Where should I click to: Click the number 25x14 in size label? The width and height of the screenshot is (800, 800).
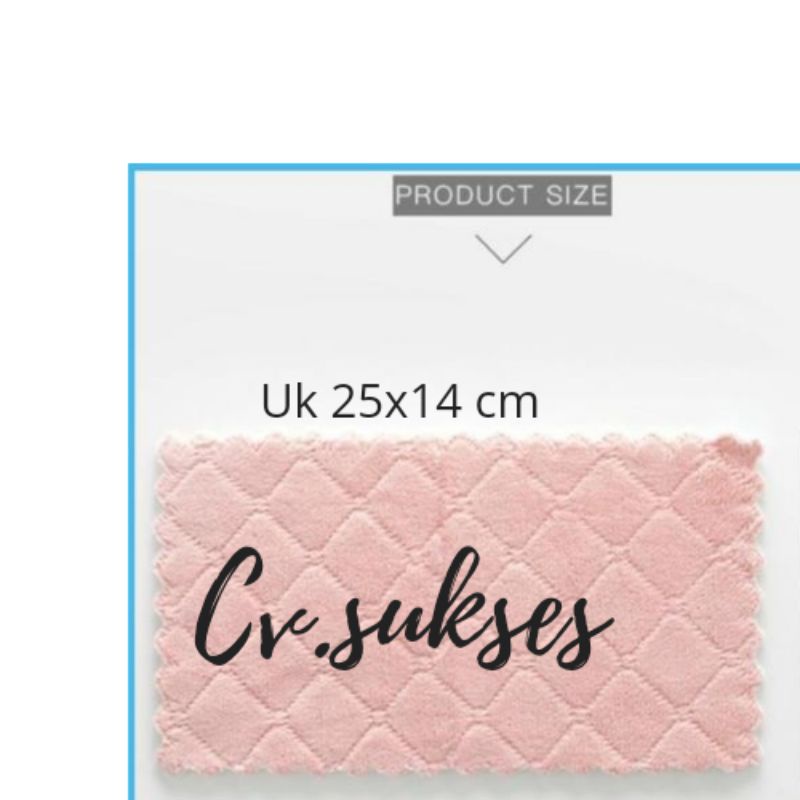[396, 402]
